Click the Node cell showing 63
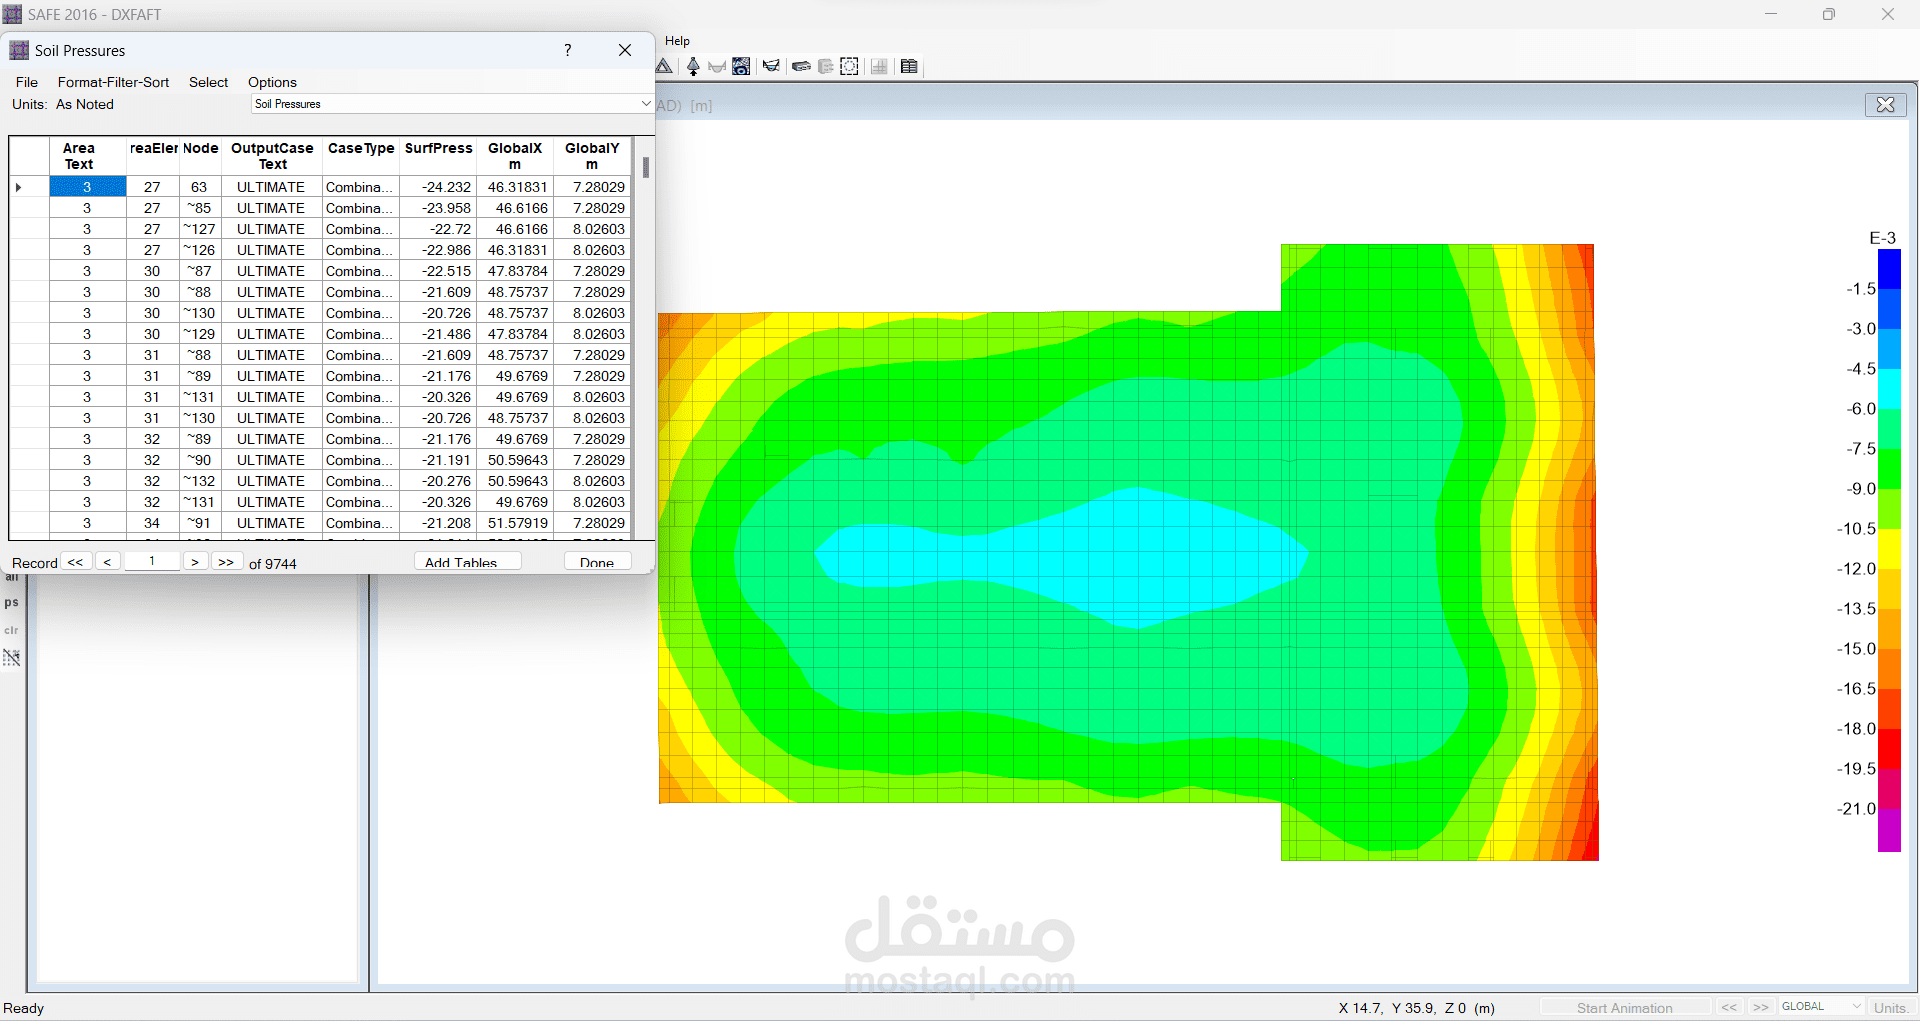The height and width of the screenshot is (1021, 1920). pyautogui.click(x=200, y=187)
